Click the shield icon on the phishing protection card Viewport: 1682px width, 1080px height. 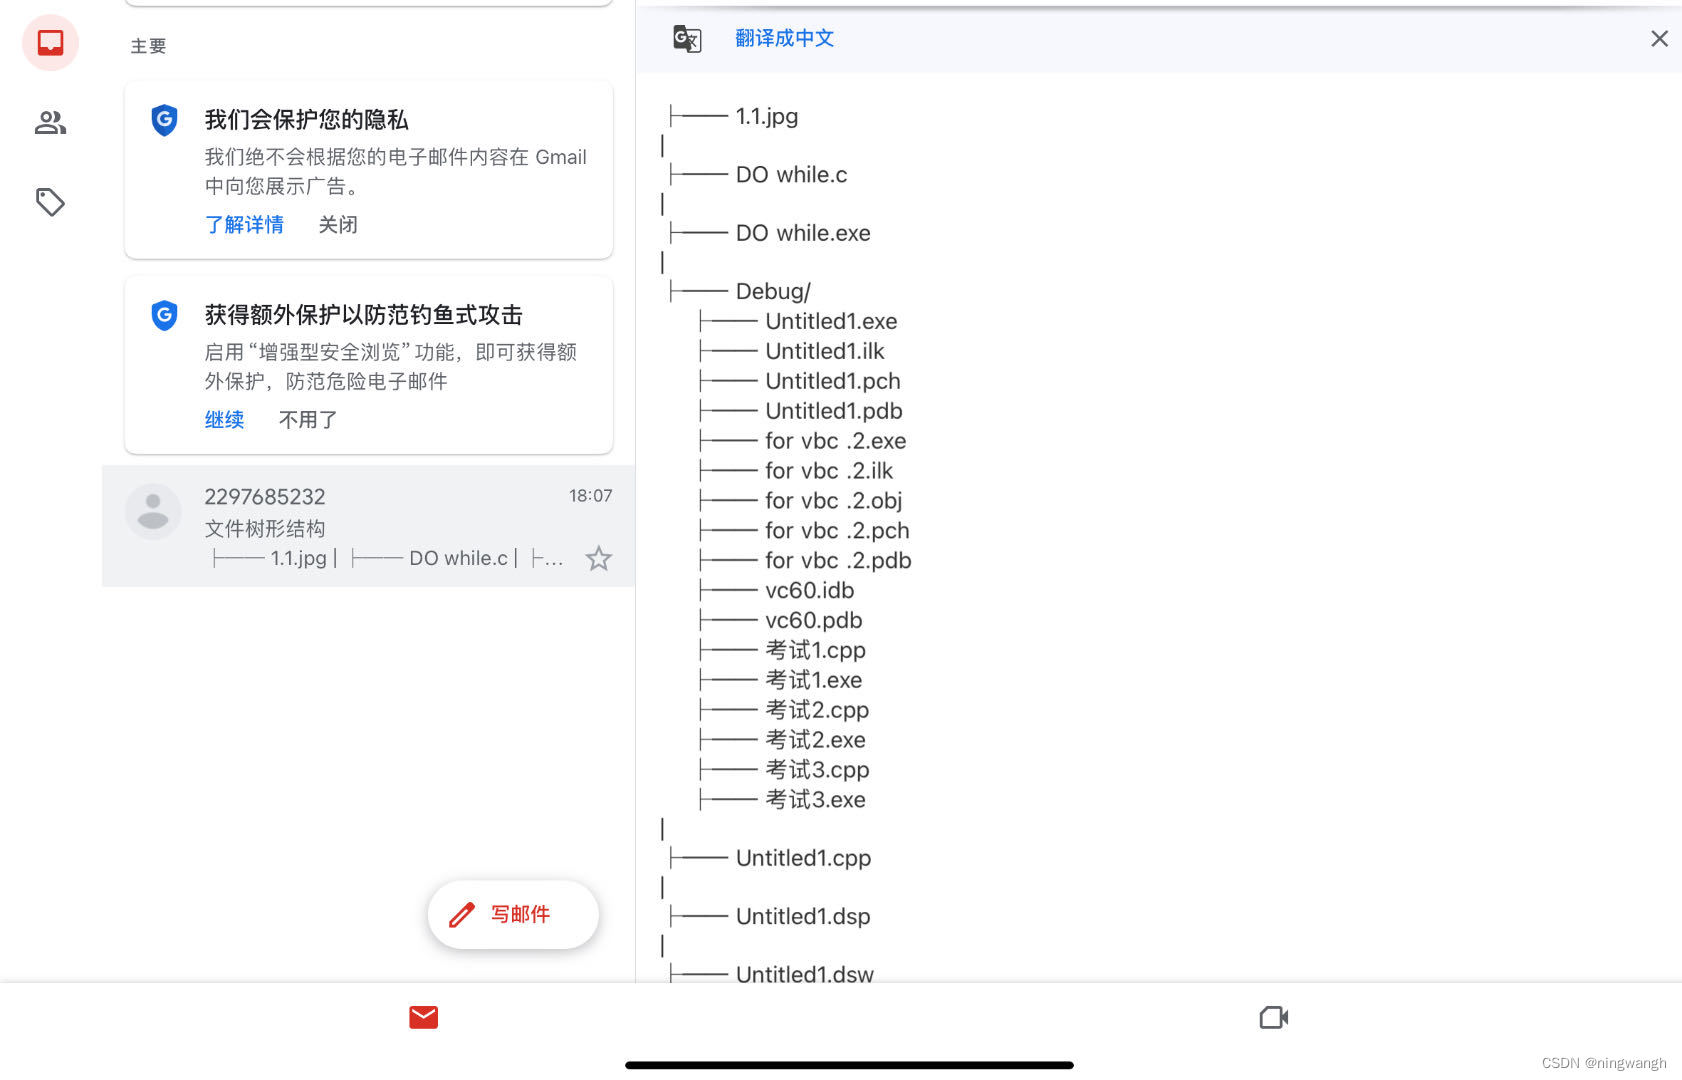tap(163, 315)
